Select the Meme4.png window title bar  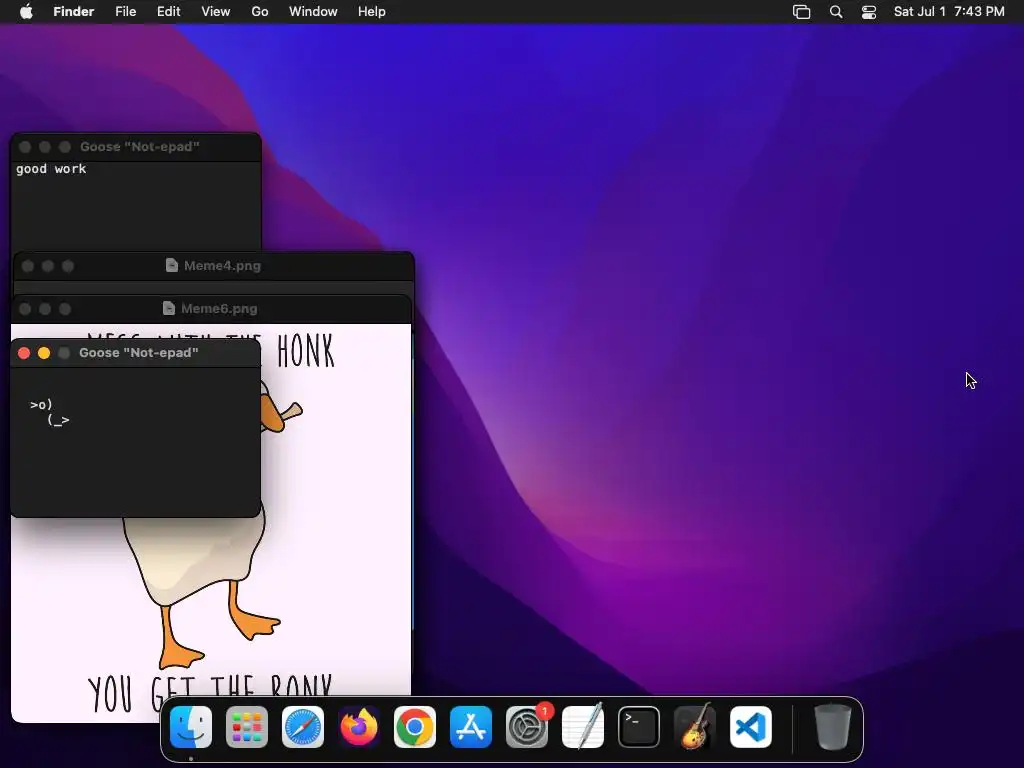(x=214, y=266)
